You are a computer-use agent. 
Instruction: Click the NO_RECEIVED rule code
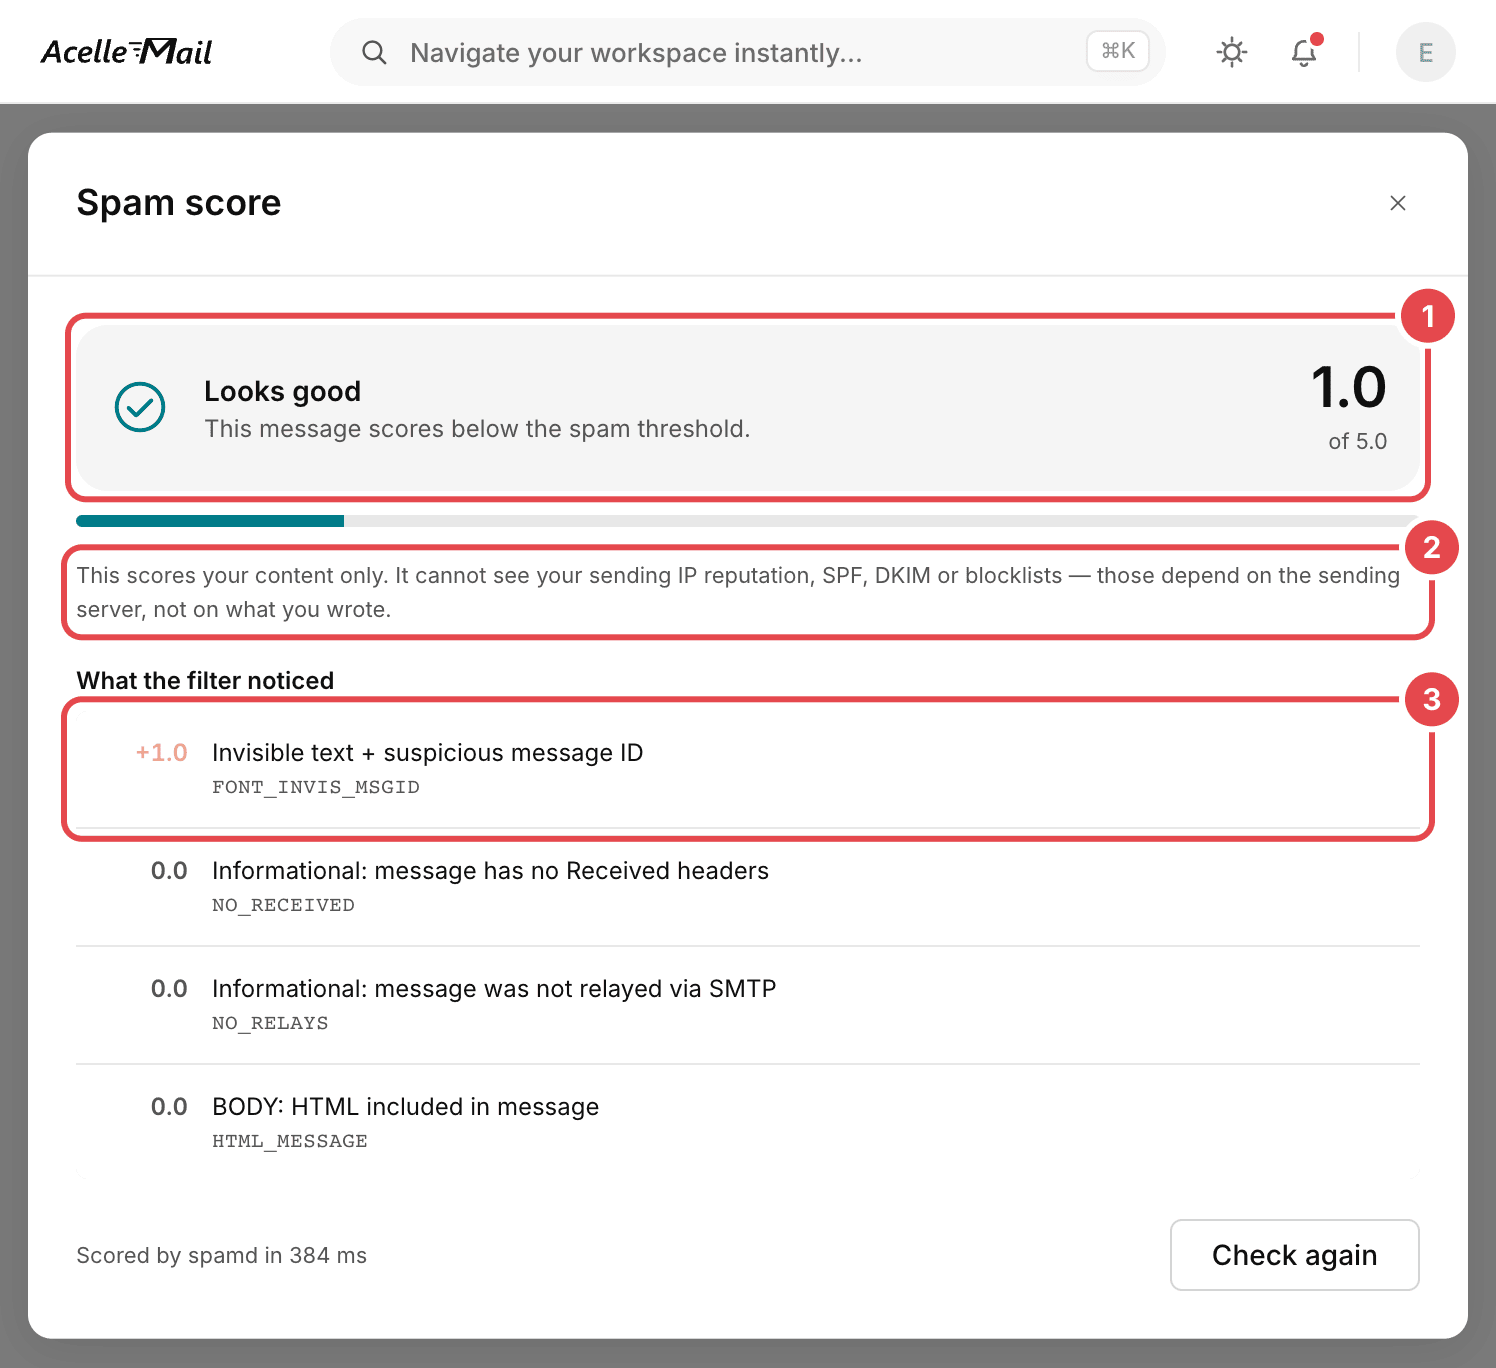(x=283, y=905)
